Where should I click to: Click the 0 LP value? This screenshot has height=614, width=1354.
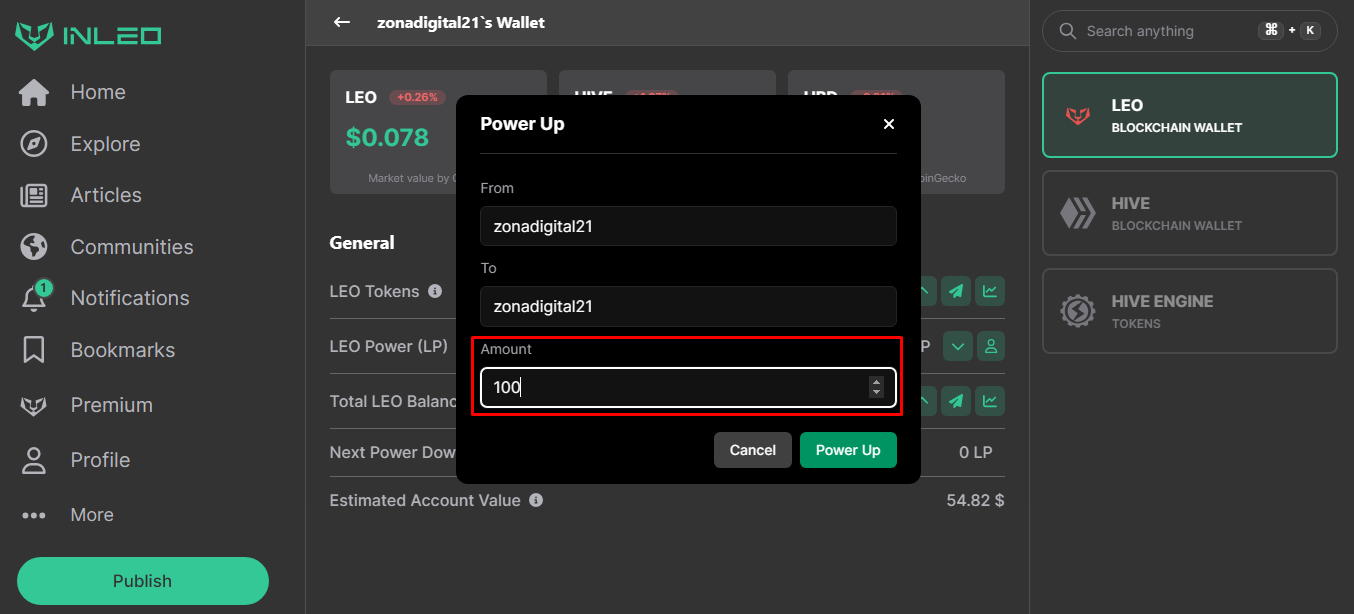976,452
